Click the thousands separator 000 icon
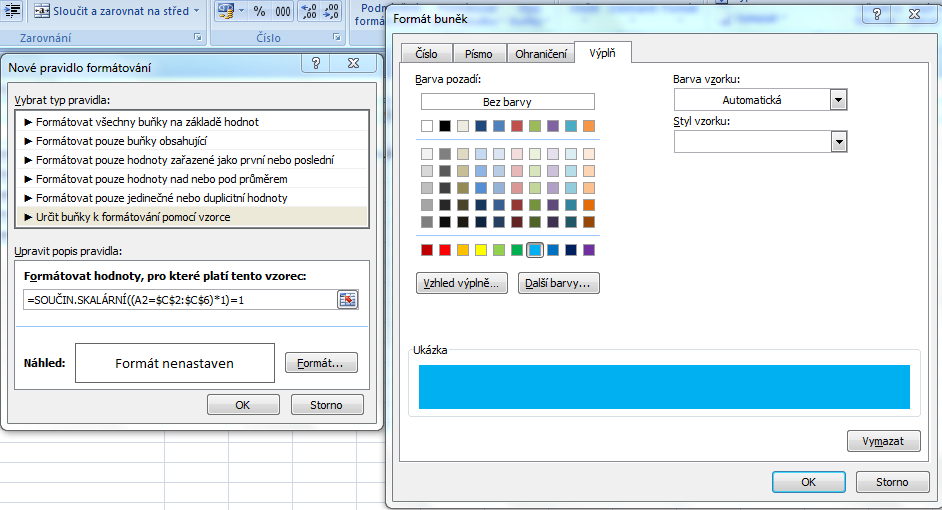The height and width of the screenshot is (510, 942). point(283,11)
